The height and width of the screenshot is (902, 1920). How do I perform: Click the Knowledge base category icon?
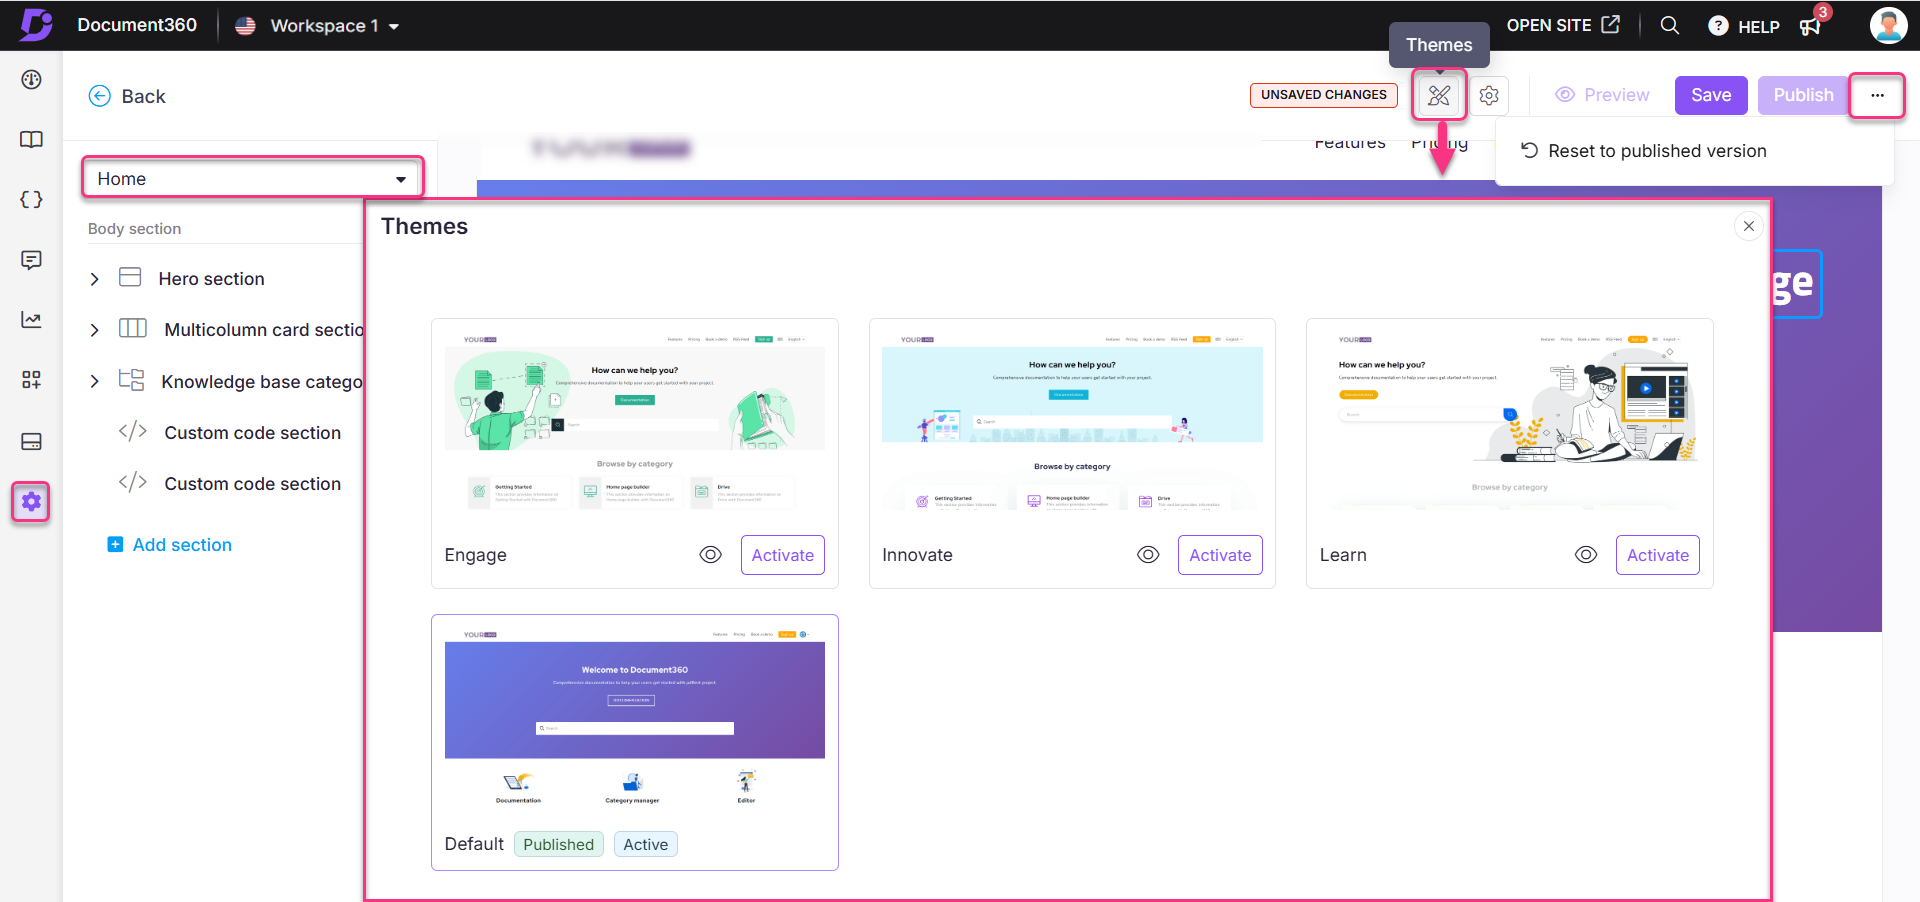pos(131,379)
